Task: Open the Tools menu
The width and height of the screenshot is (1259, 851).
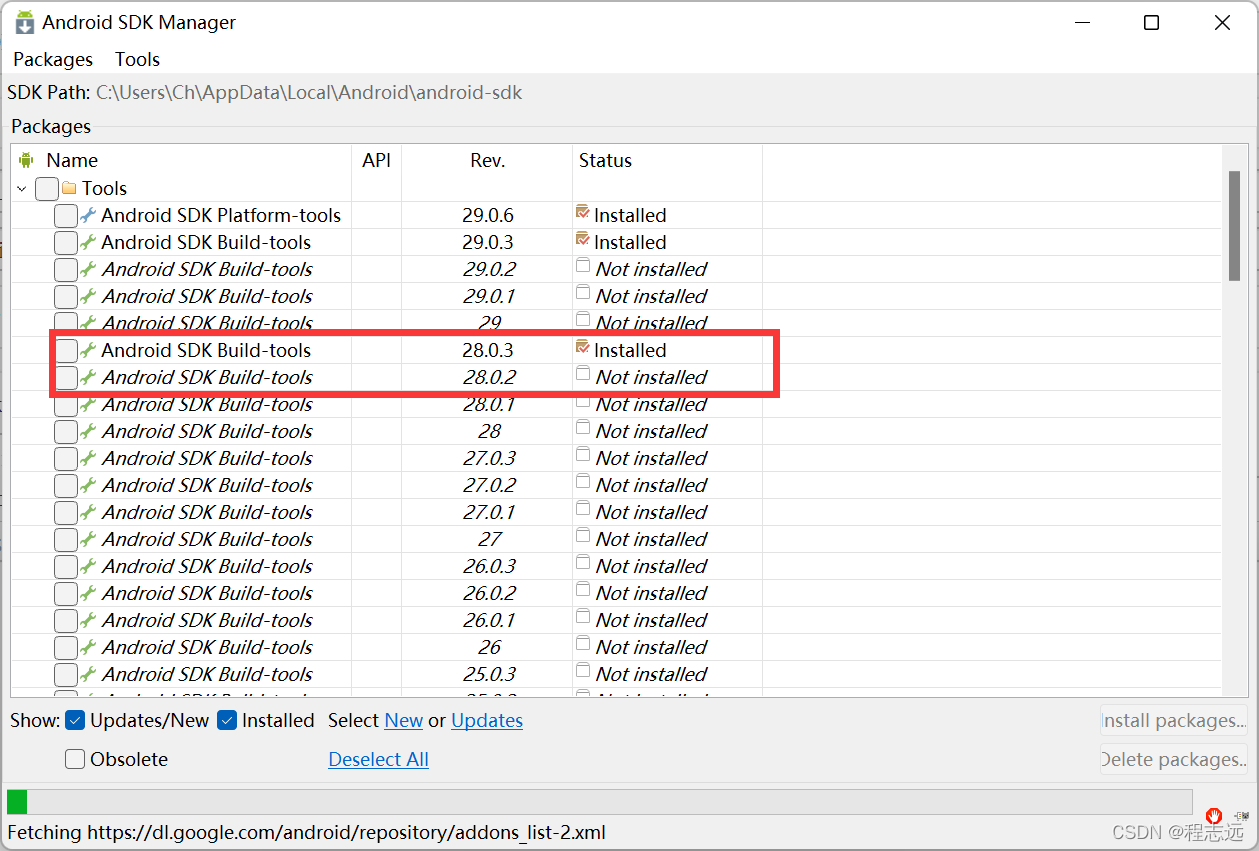Action: [137, 59]
